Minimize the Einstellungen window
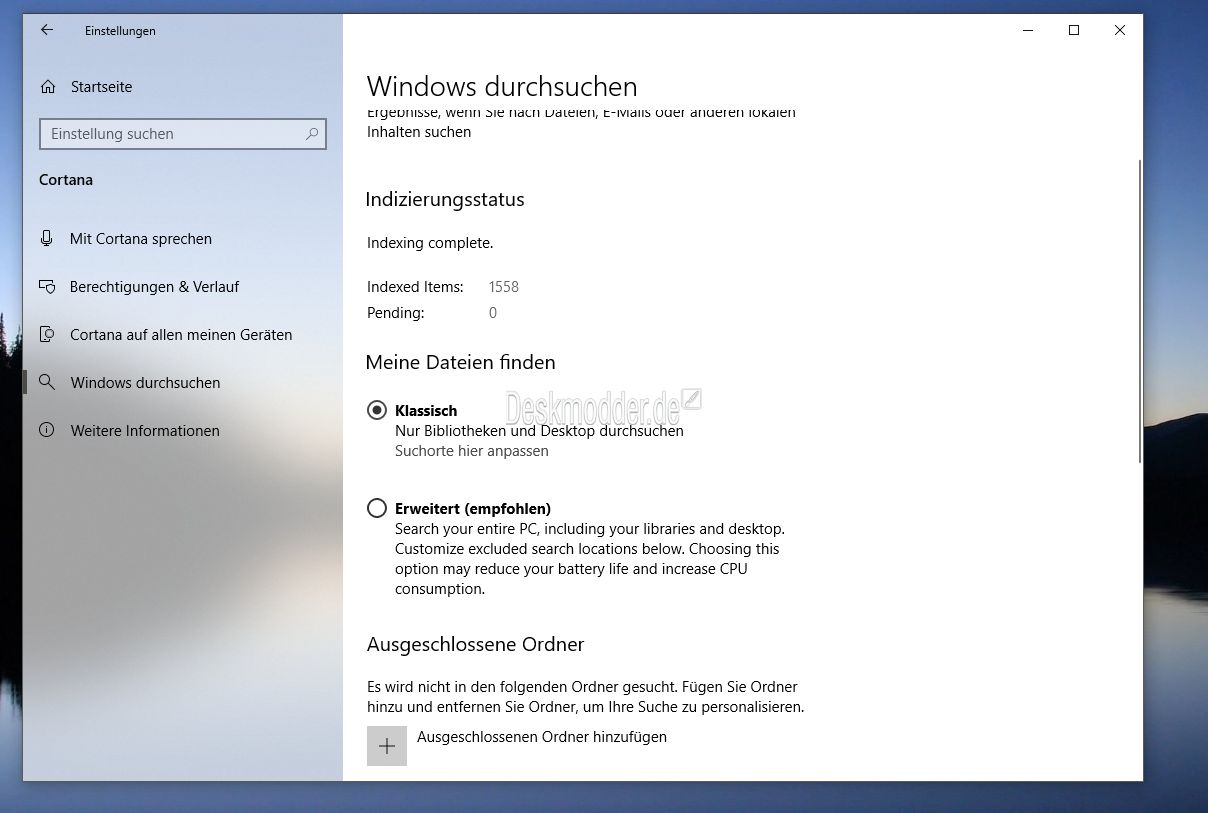Screen dimensions: 1208x813 (1028, 30)
